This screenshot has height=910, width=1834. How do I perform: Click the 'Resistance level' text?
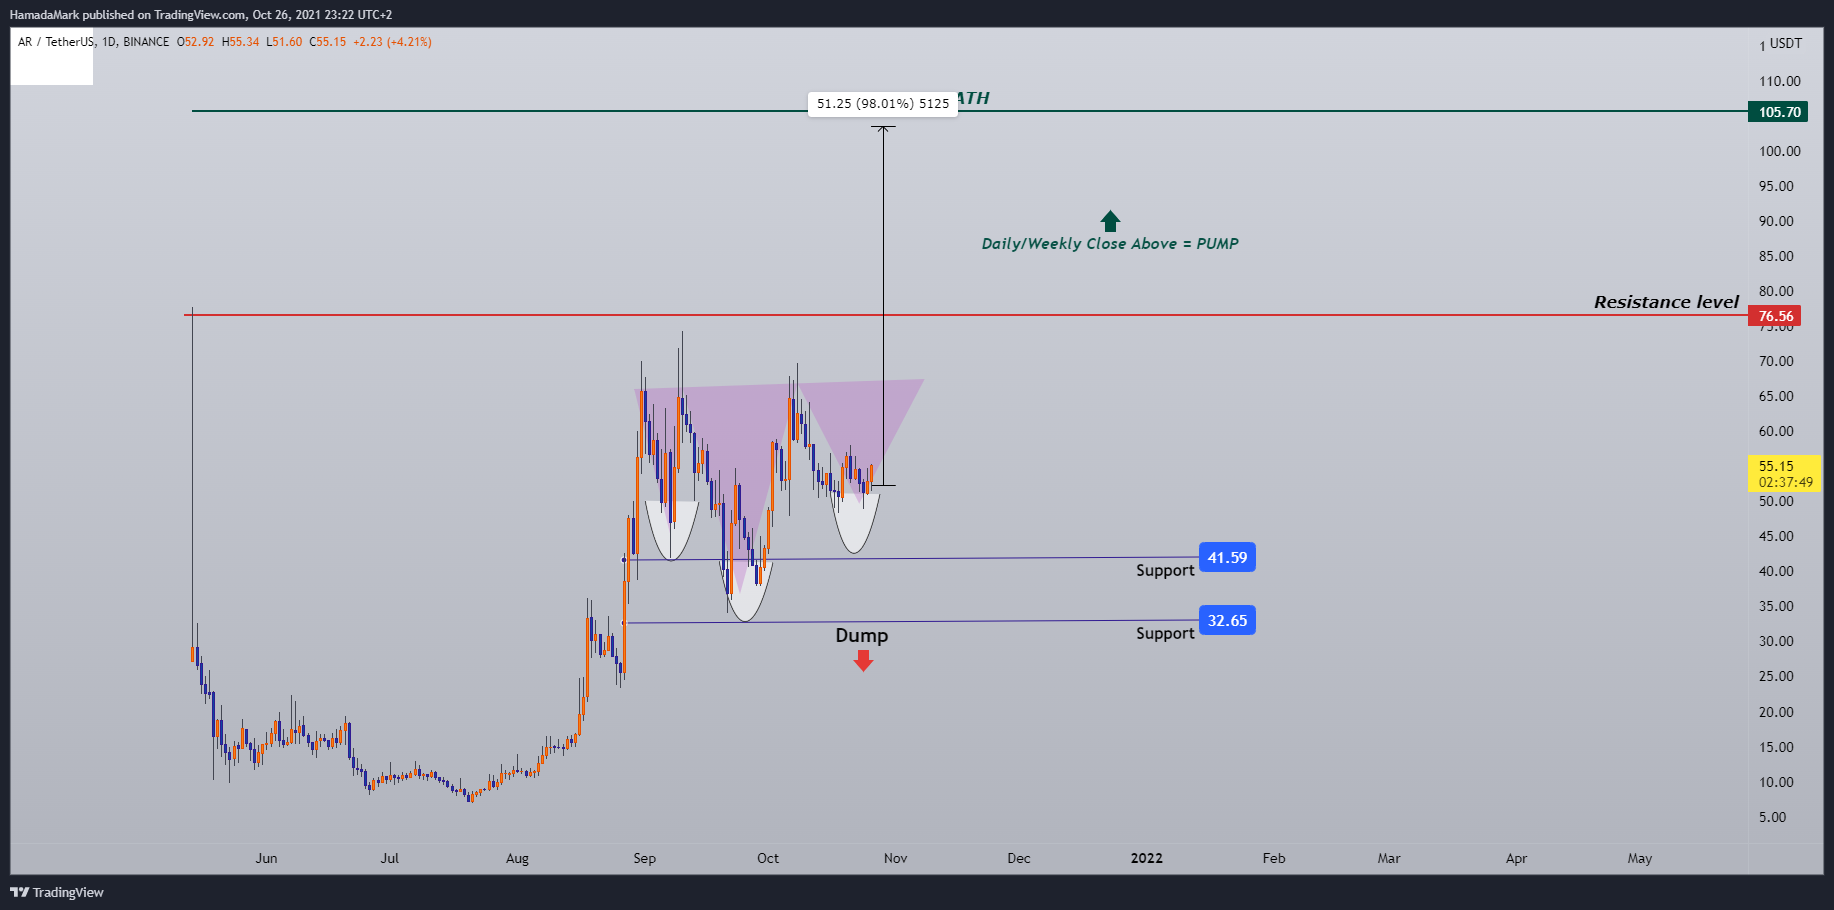coord(1666,302)
